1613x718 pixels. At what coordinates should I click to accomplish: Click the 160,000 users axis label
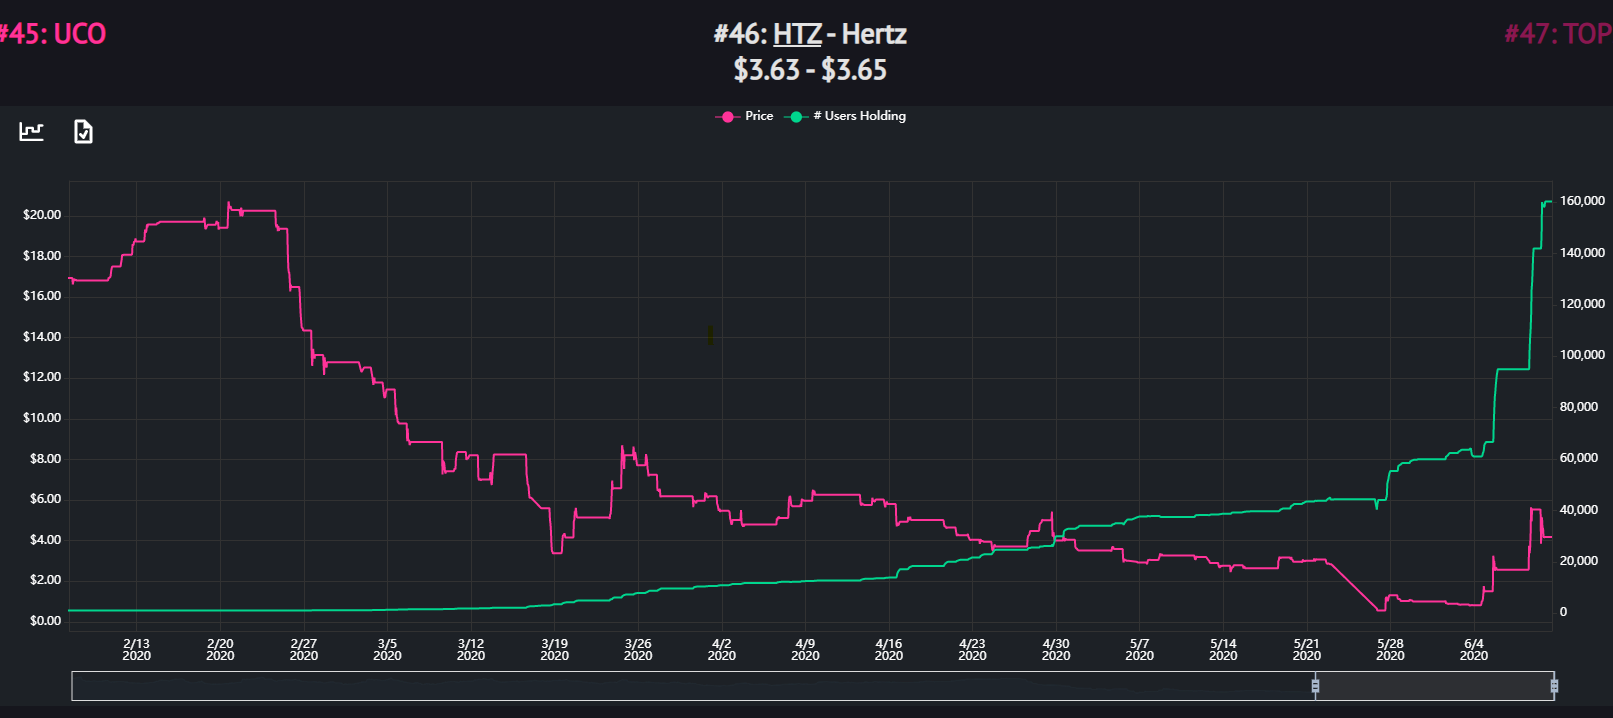point(1582,201)
